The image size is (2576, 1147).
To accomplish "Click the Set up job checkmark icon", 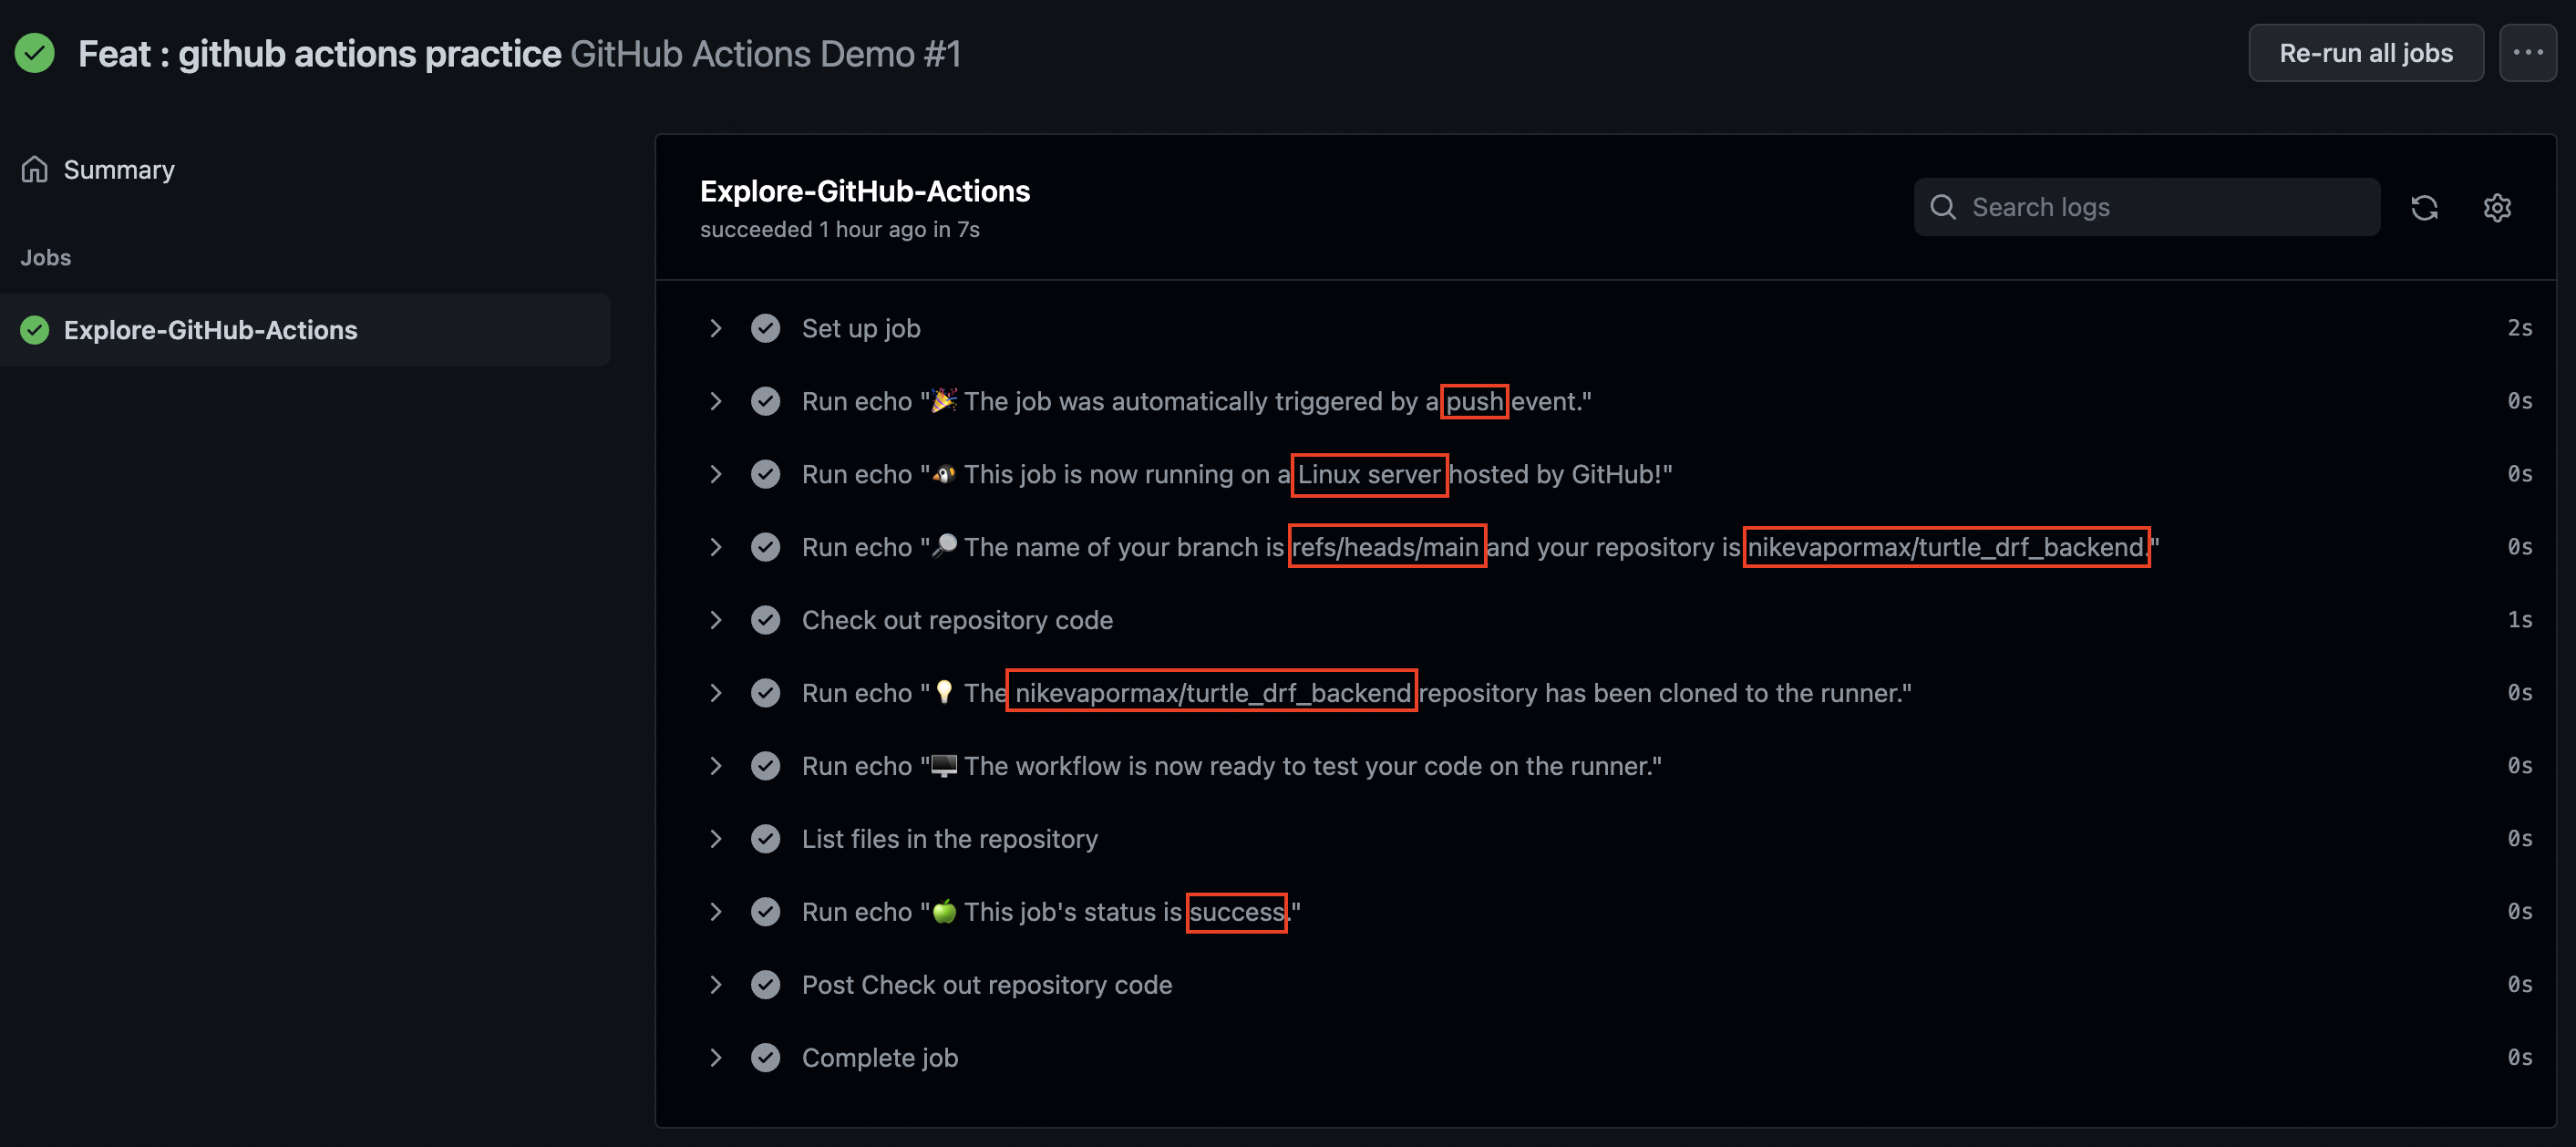I will (x=765, y=328).
